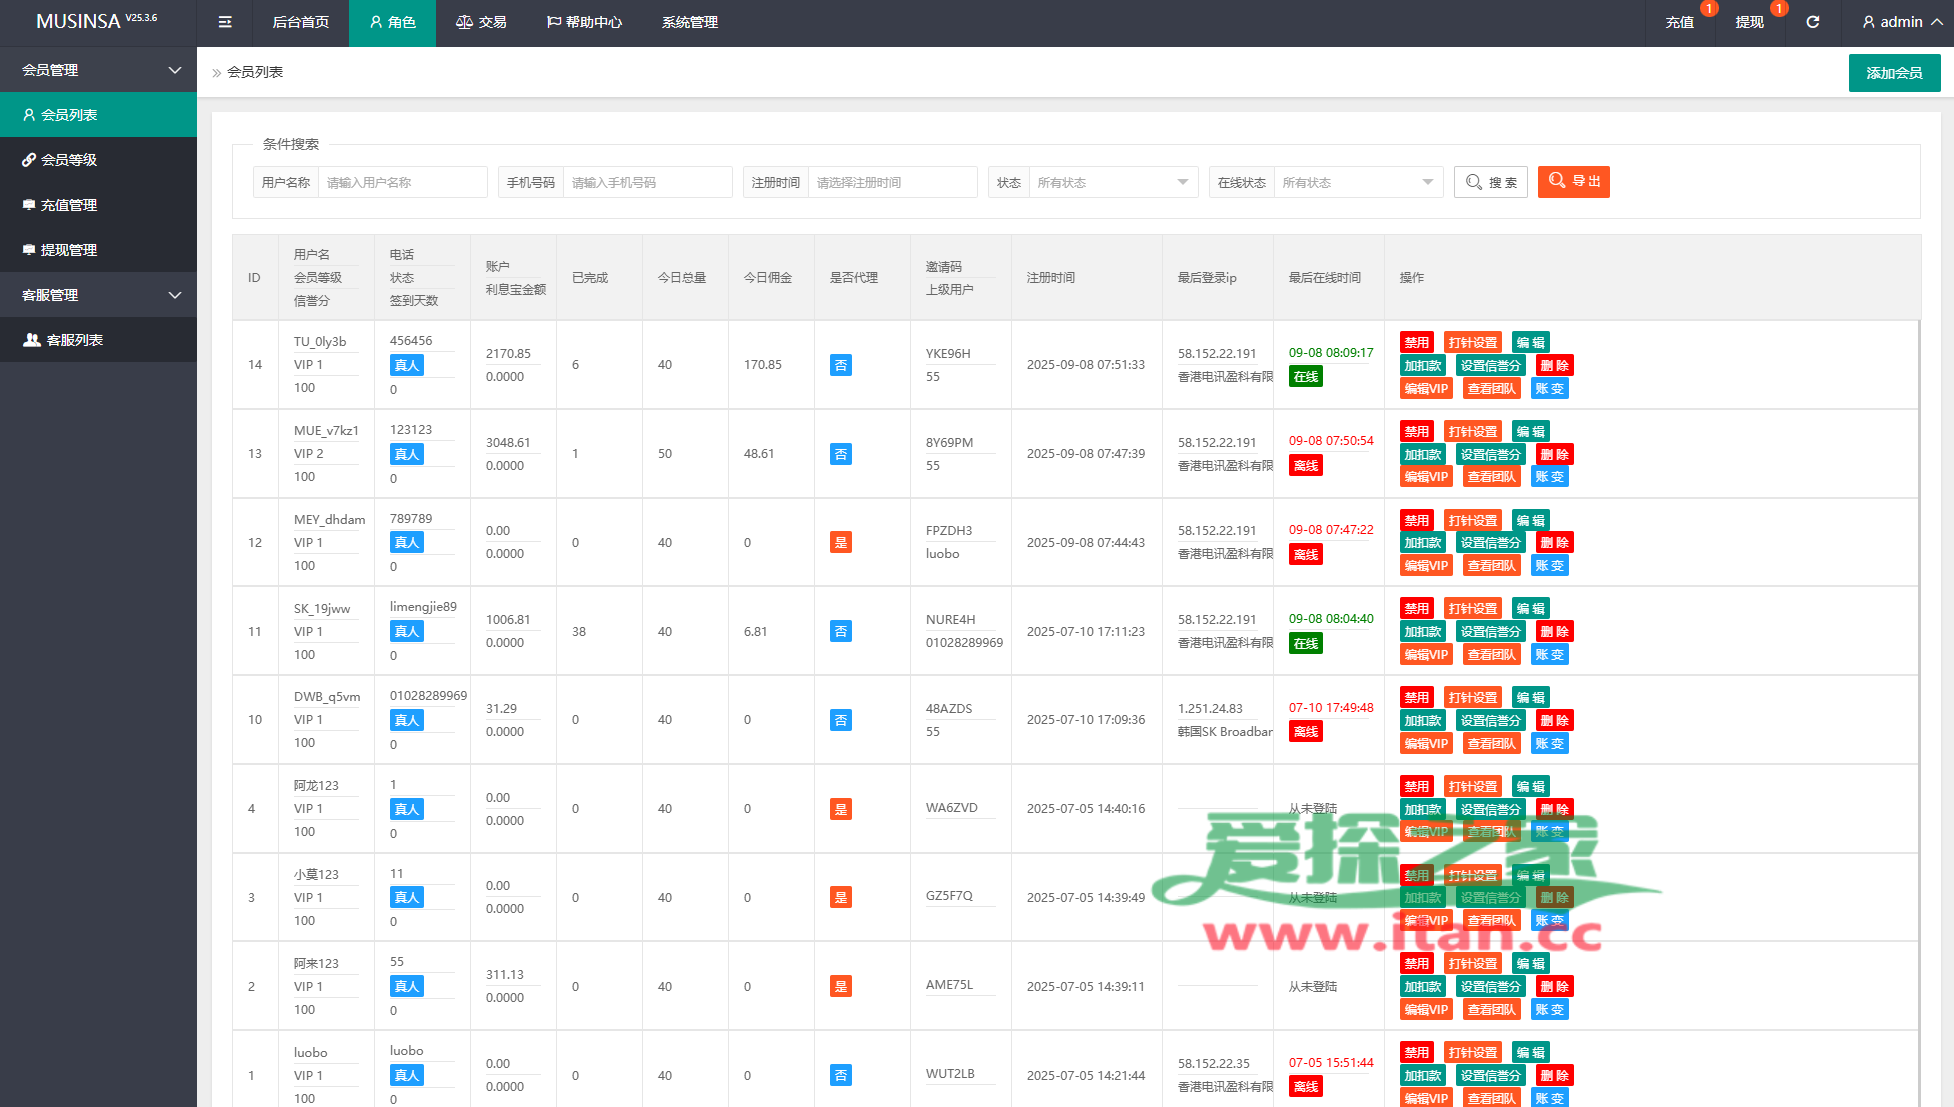
Task: Click the 充值 notification item with badge
Action: [x=1680, y=22]
